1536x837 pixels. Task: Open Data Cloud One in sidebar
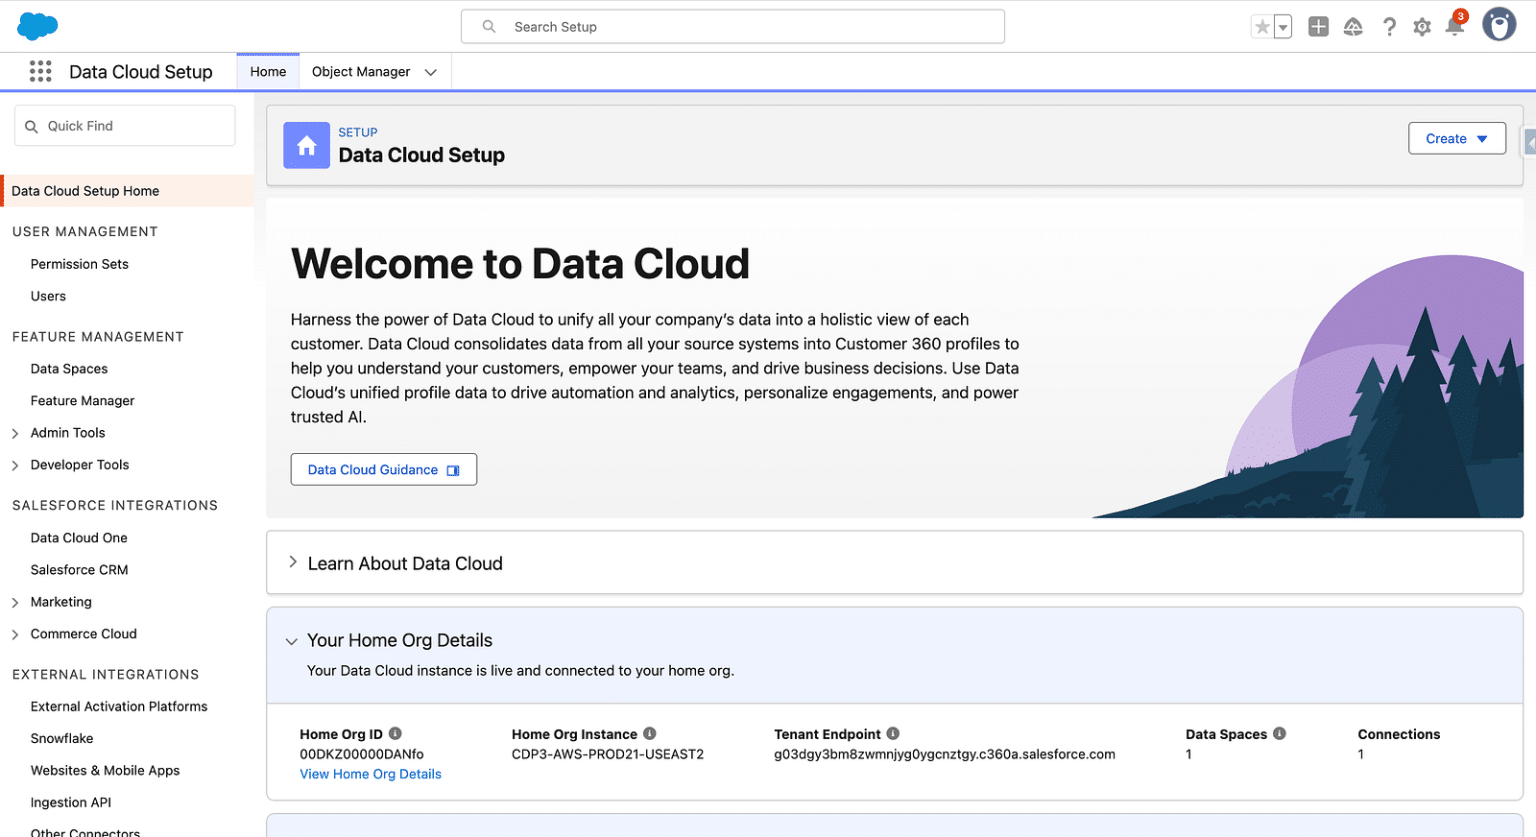coord(79,537)
